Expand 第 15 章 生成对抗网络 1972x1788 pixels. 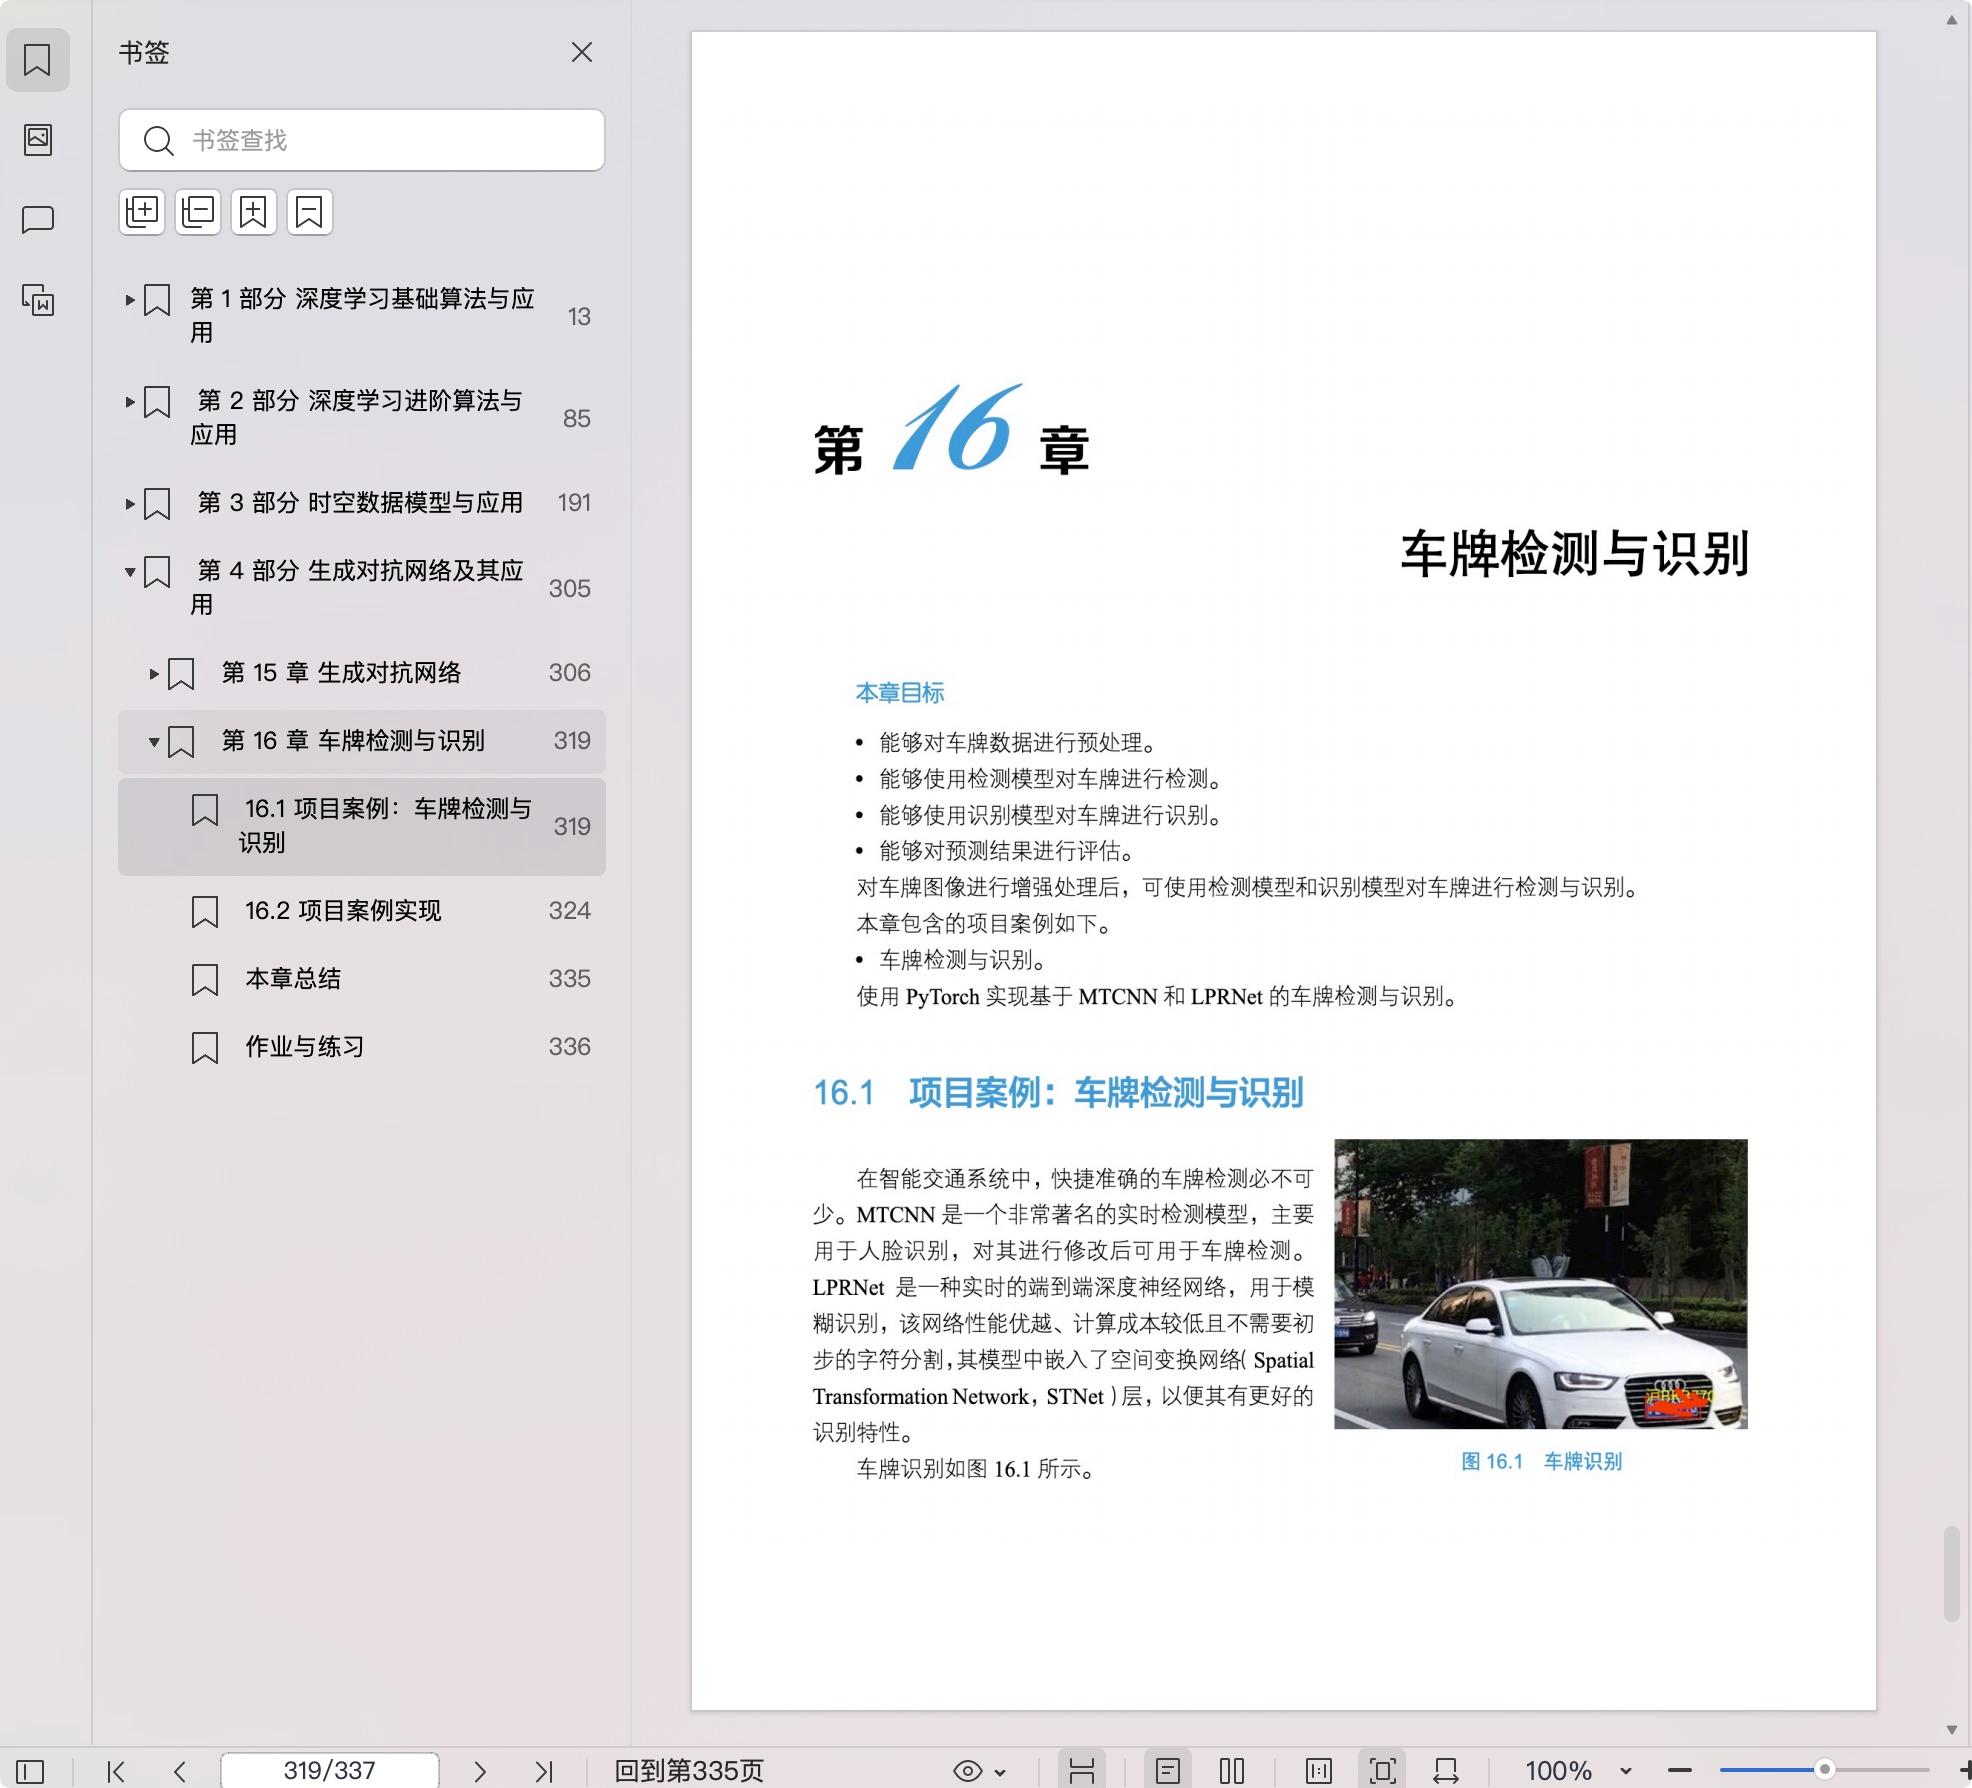pos(154,673)
